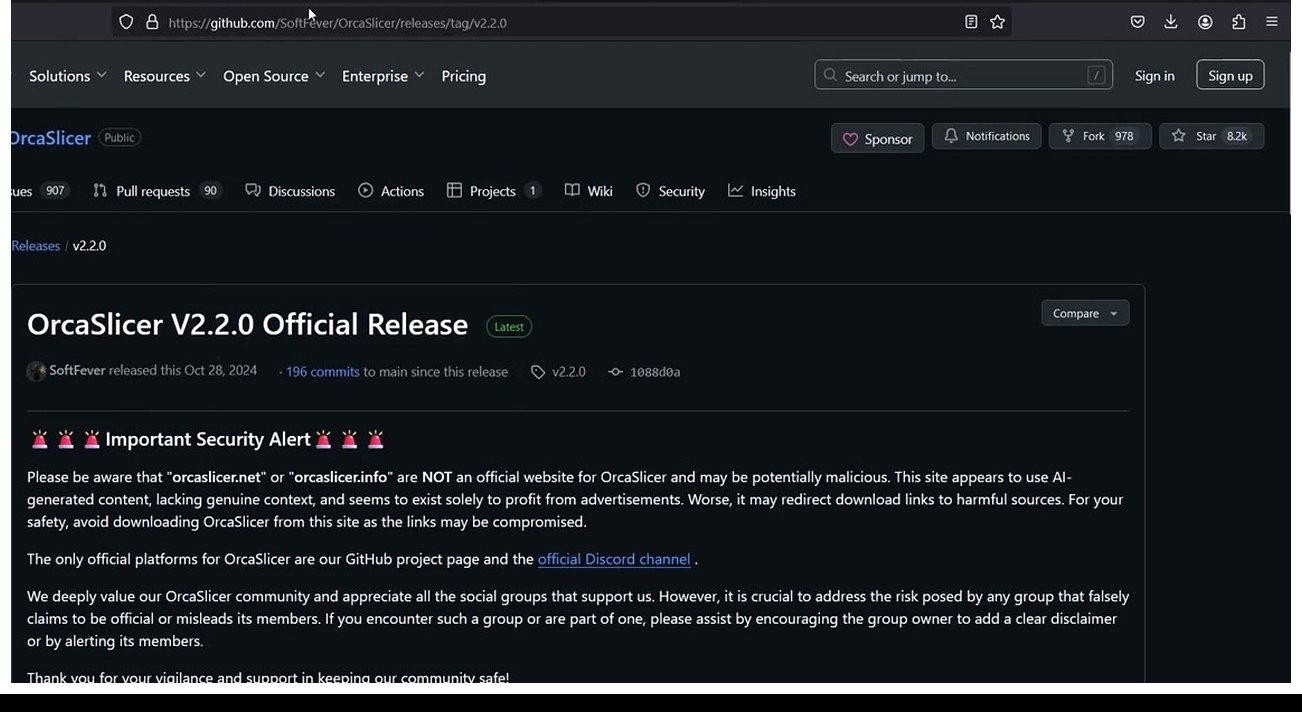Viewport: 1302px width, 712px height.
Task: Click the Notifications button
Action: [987, 136]
